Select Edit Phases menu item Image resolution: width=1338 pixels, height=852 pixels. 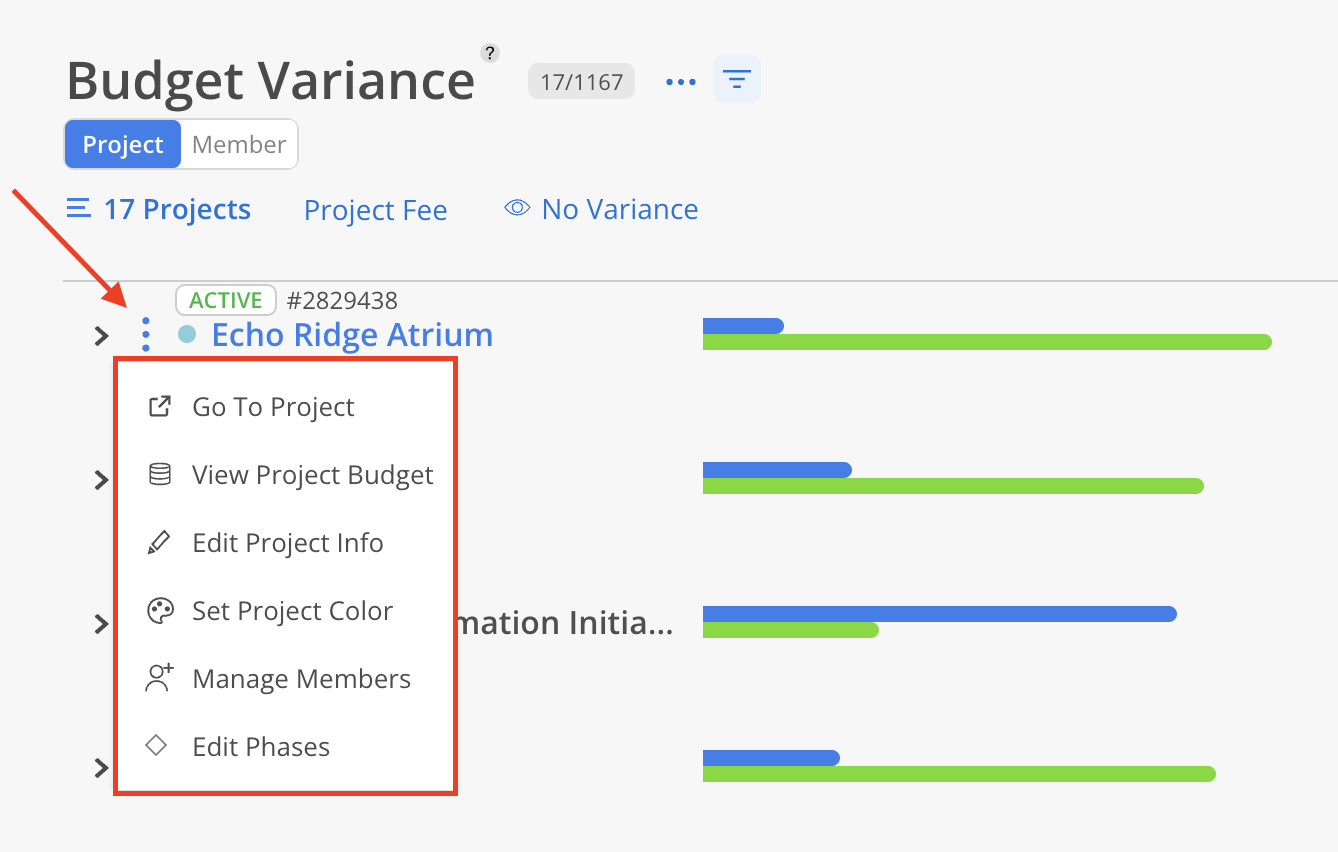click(x=261, y=747)
